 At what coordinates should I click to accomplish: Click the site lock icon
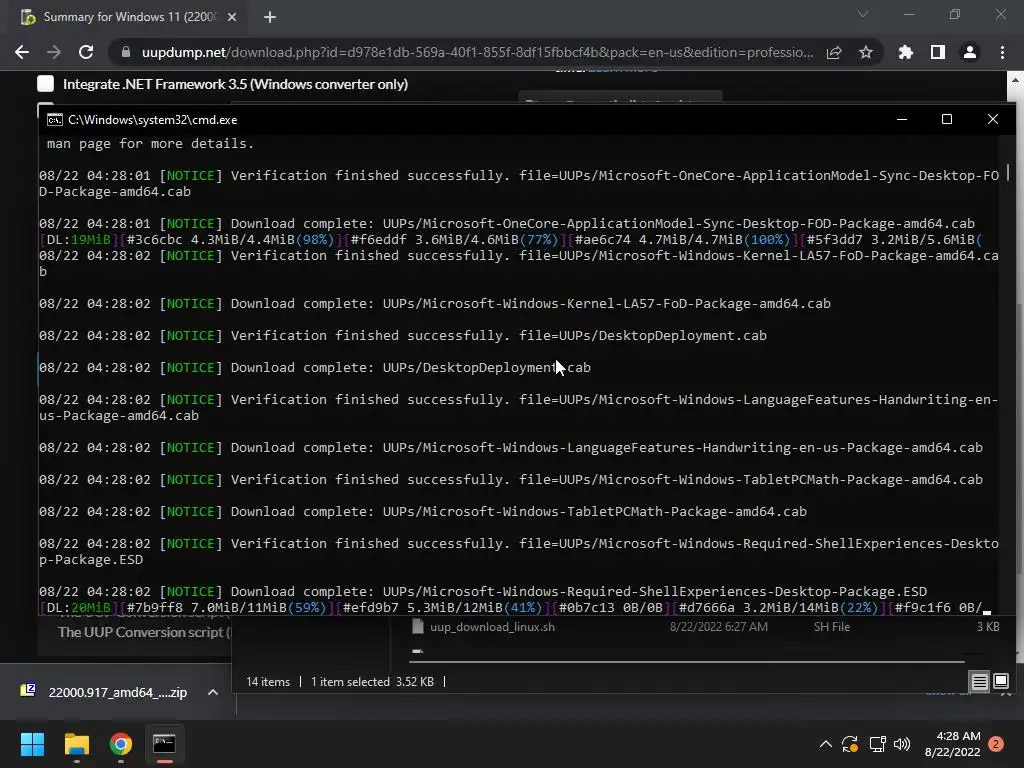coord(126,52)
